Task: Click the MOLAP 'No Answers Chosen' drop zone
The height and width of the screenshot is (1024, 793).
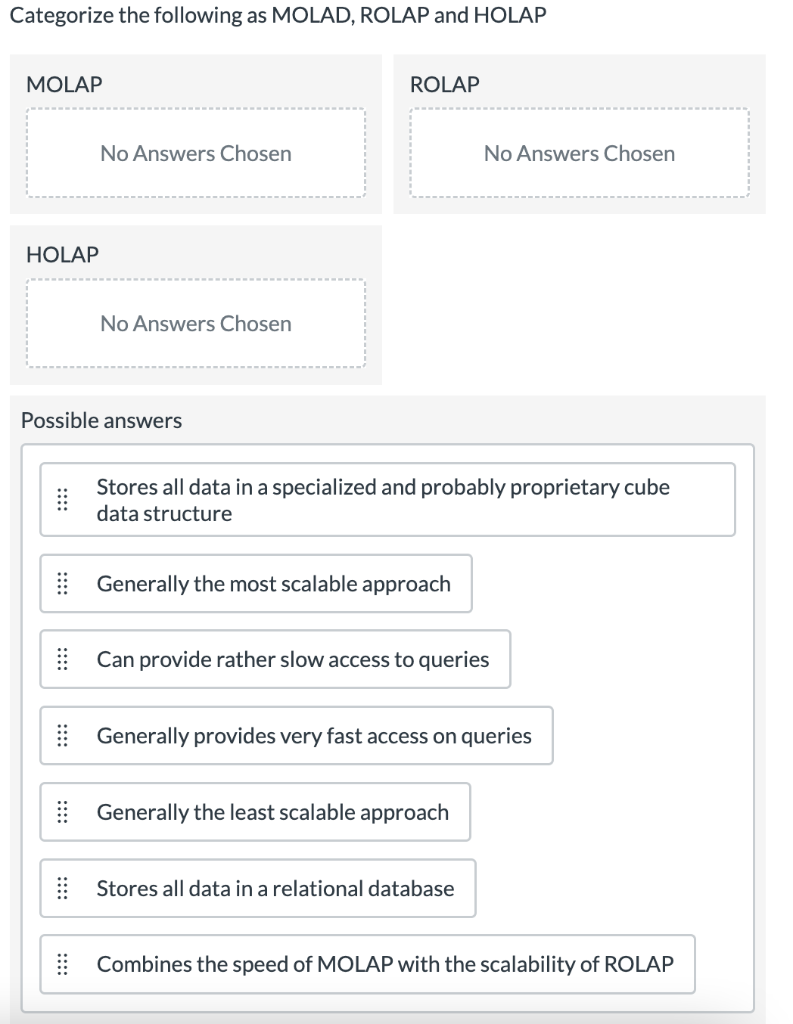Action: click(195, 153)
